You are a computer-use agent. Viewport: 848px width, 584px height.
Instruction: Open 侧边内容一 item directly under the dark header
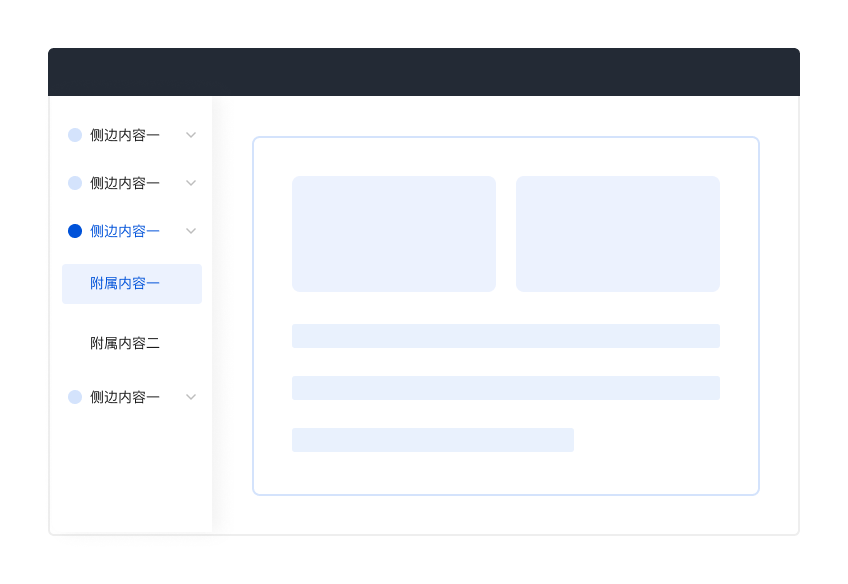124,135
